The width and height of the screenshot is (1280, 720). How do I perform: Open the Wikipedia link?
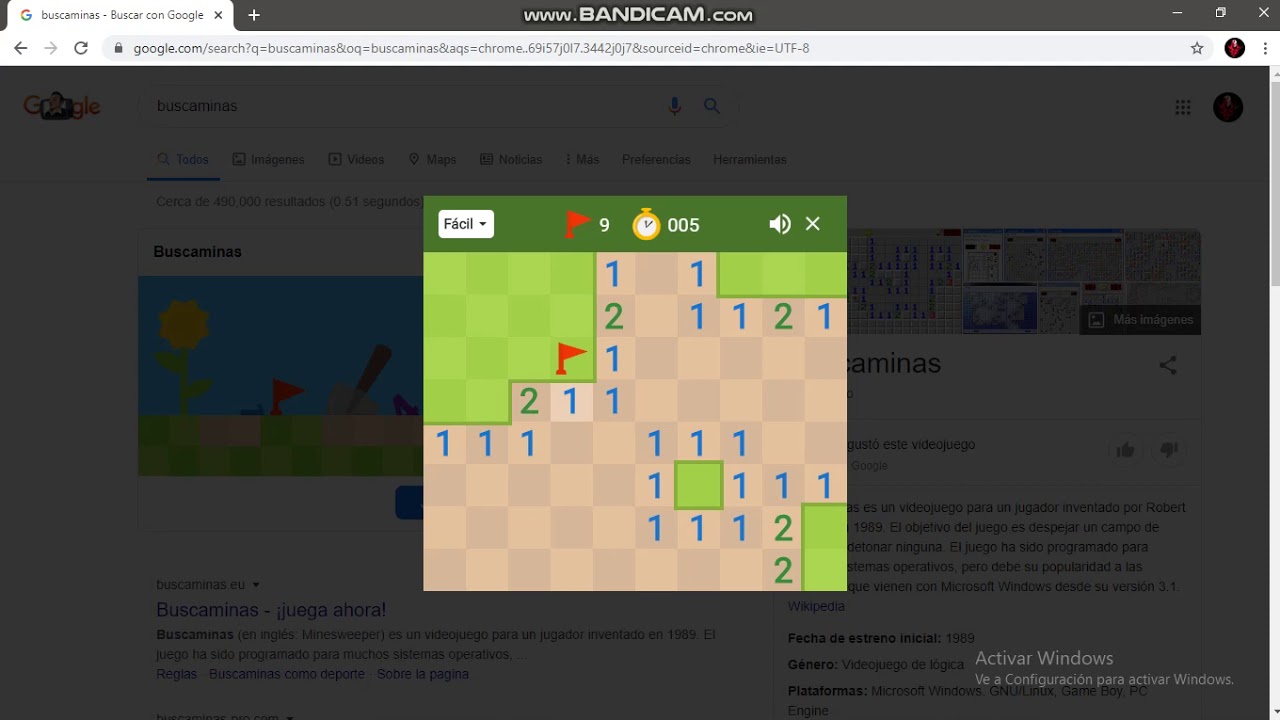pos(816,606)
